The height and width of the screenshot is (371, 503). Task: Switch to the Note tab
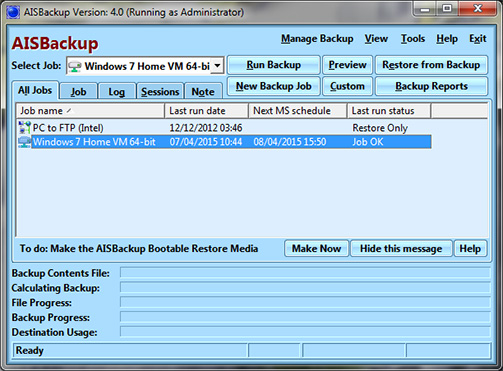click(x=203, y=91)
